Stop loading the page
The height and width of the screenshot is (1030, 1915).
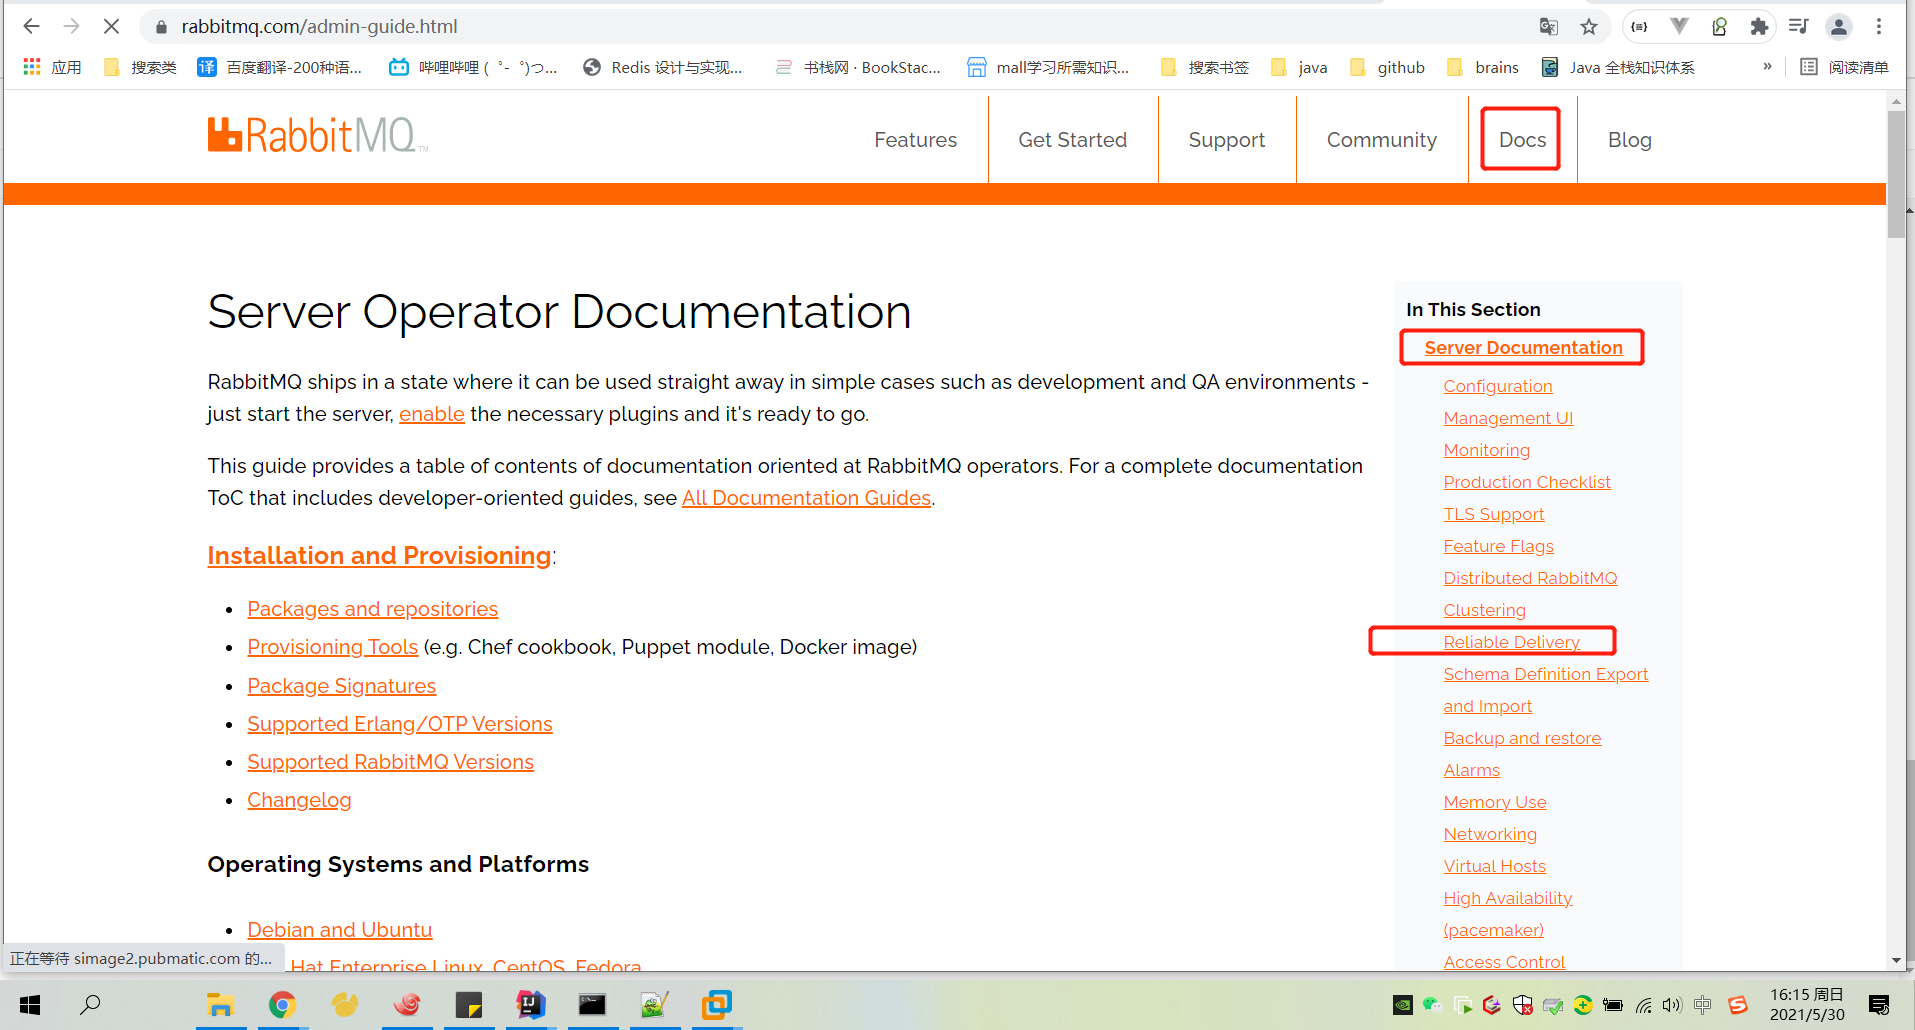(x=111, y=27)
